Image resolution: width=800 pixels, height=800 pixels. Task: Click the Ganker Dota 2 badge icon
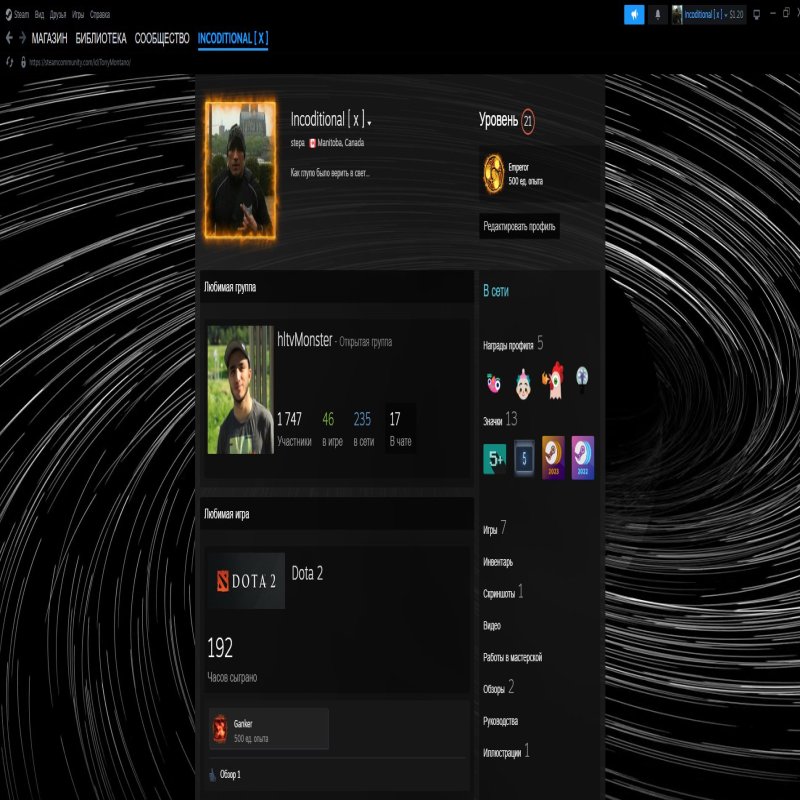[x=220, y=729]
